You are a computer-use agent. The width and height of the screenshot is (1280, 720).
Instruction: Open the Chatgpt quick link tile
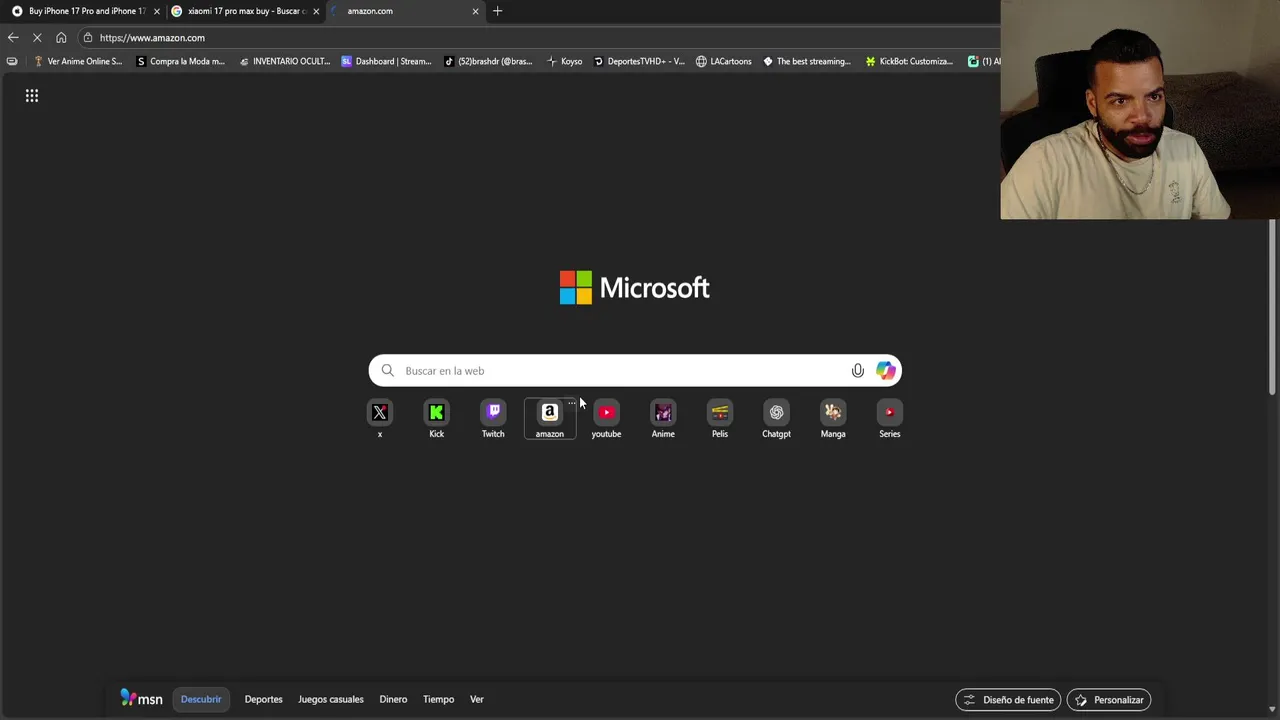coord(776,419)
